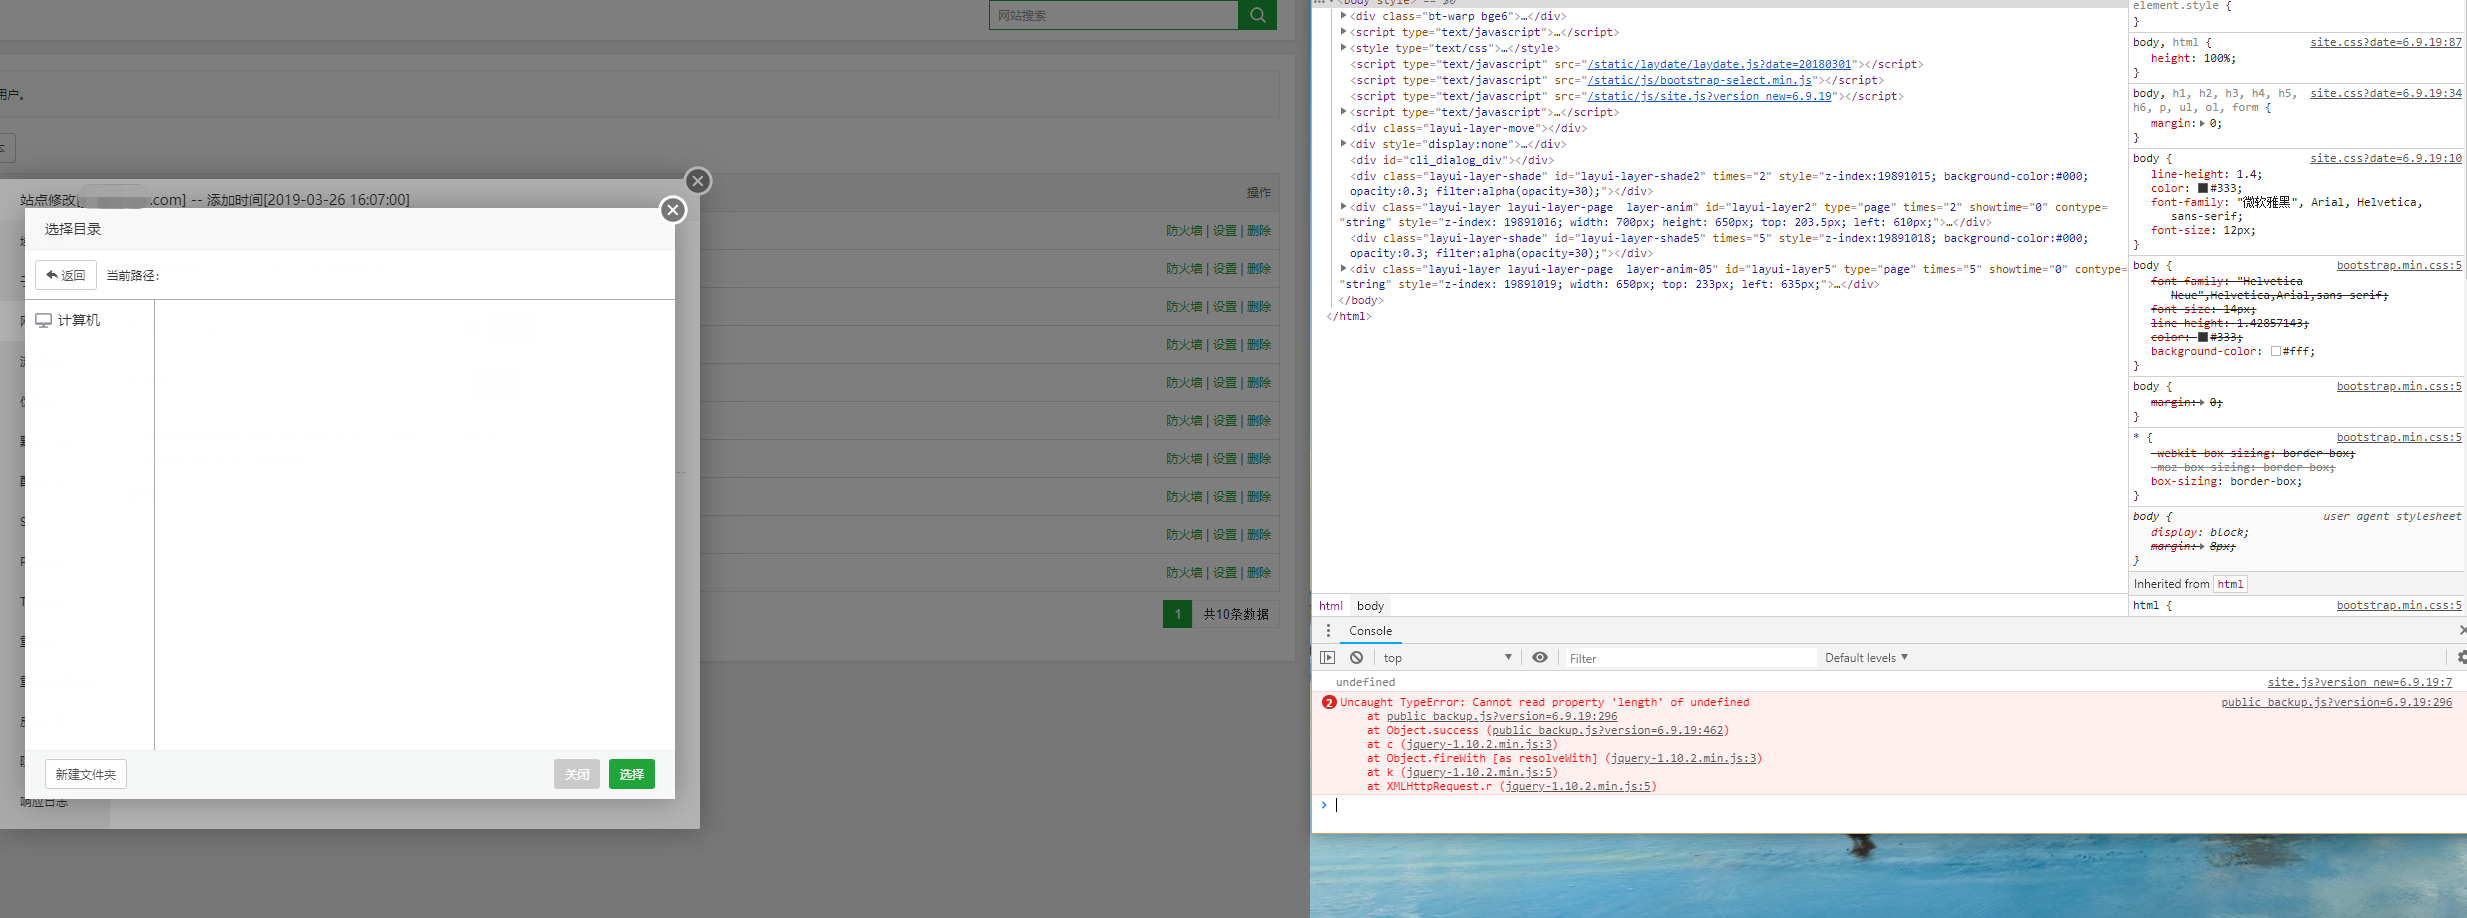Open the site.css?date=6.9.19:10 source link
The height and width of the screenshot is (918, 2467).
[2385, 158]
